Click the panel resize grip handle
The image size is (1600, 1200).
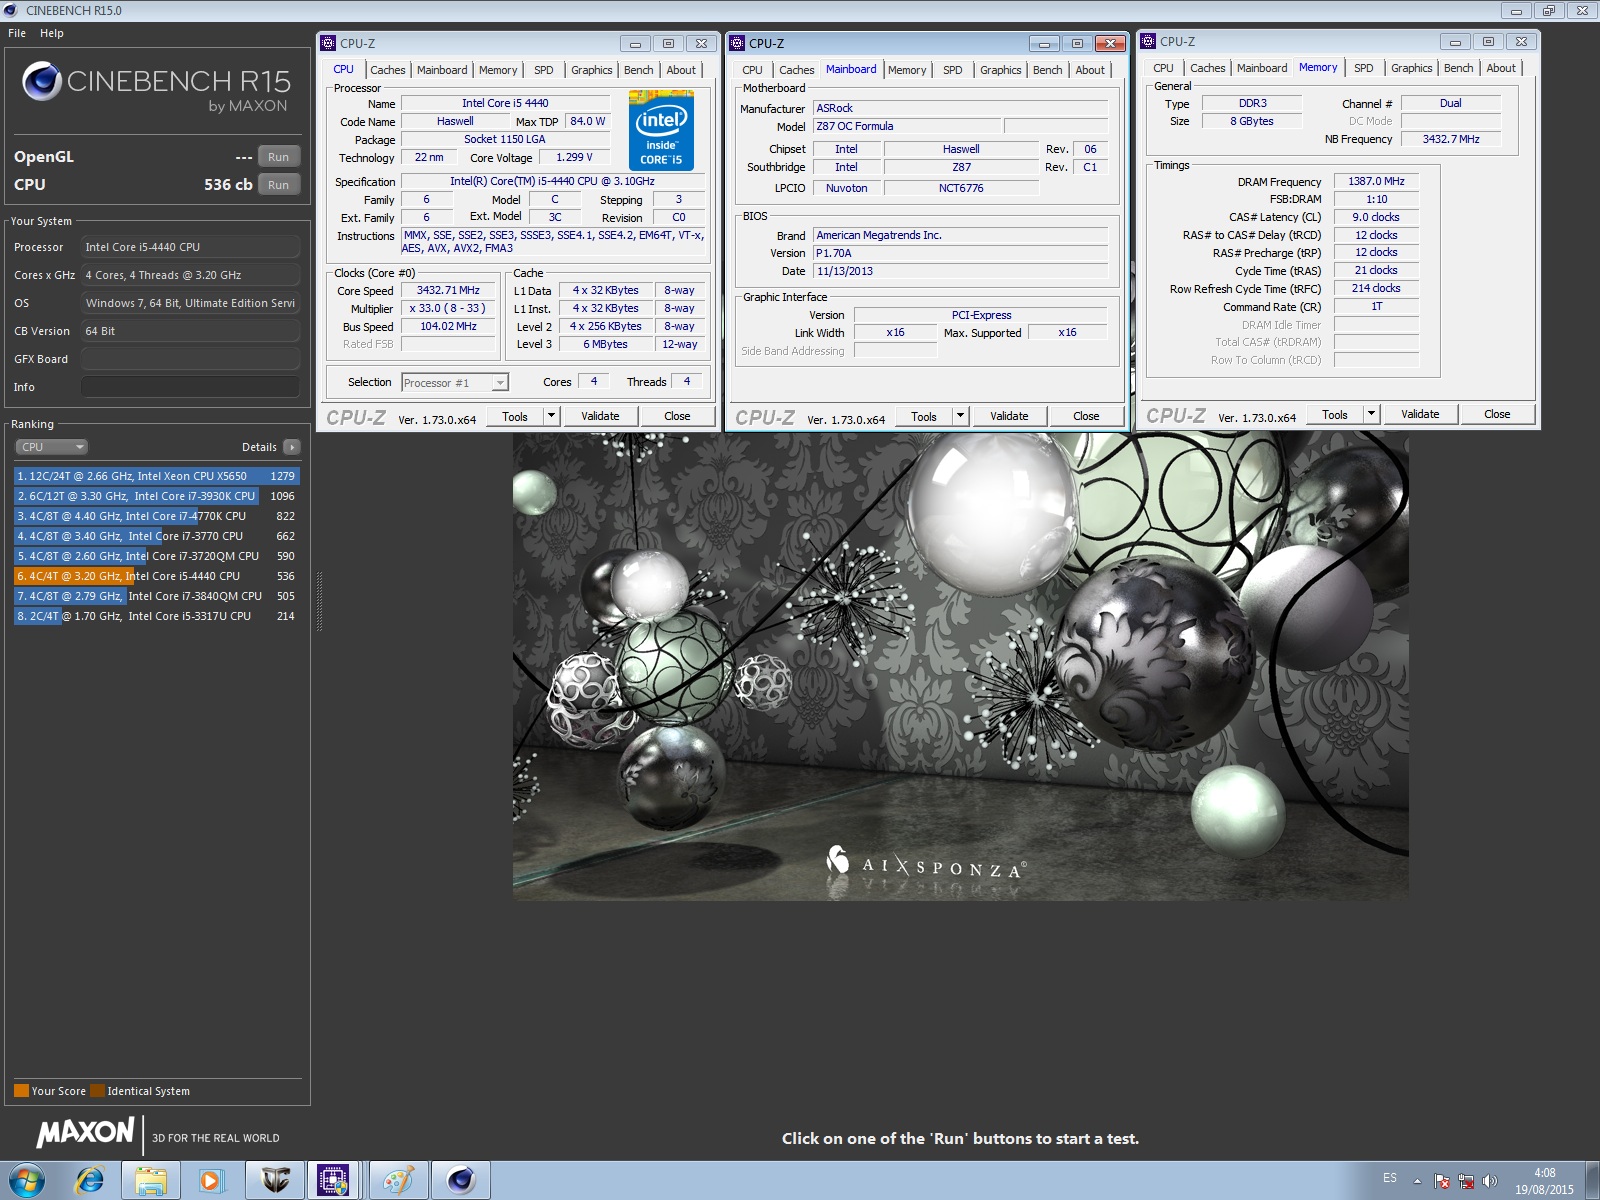(319, 601)
